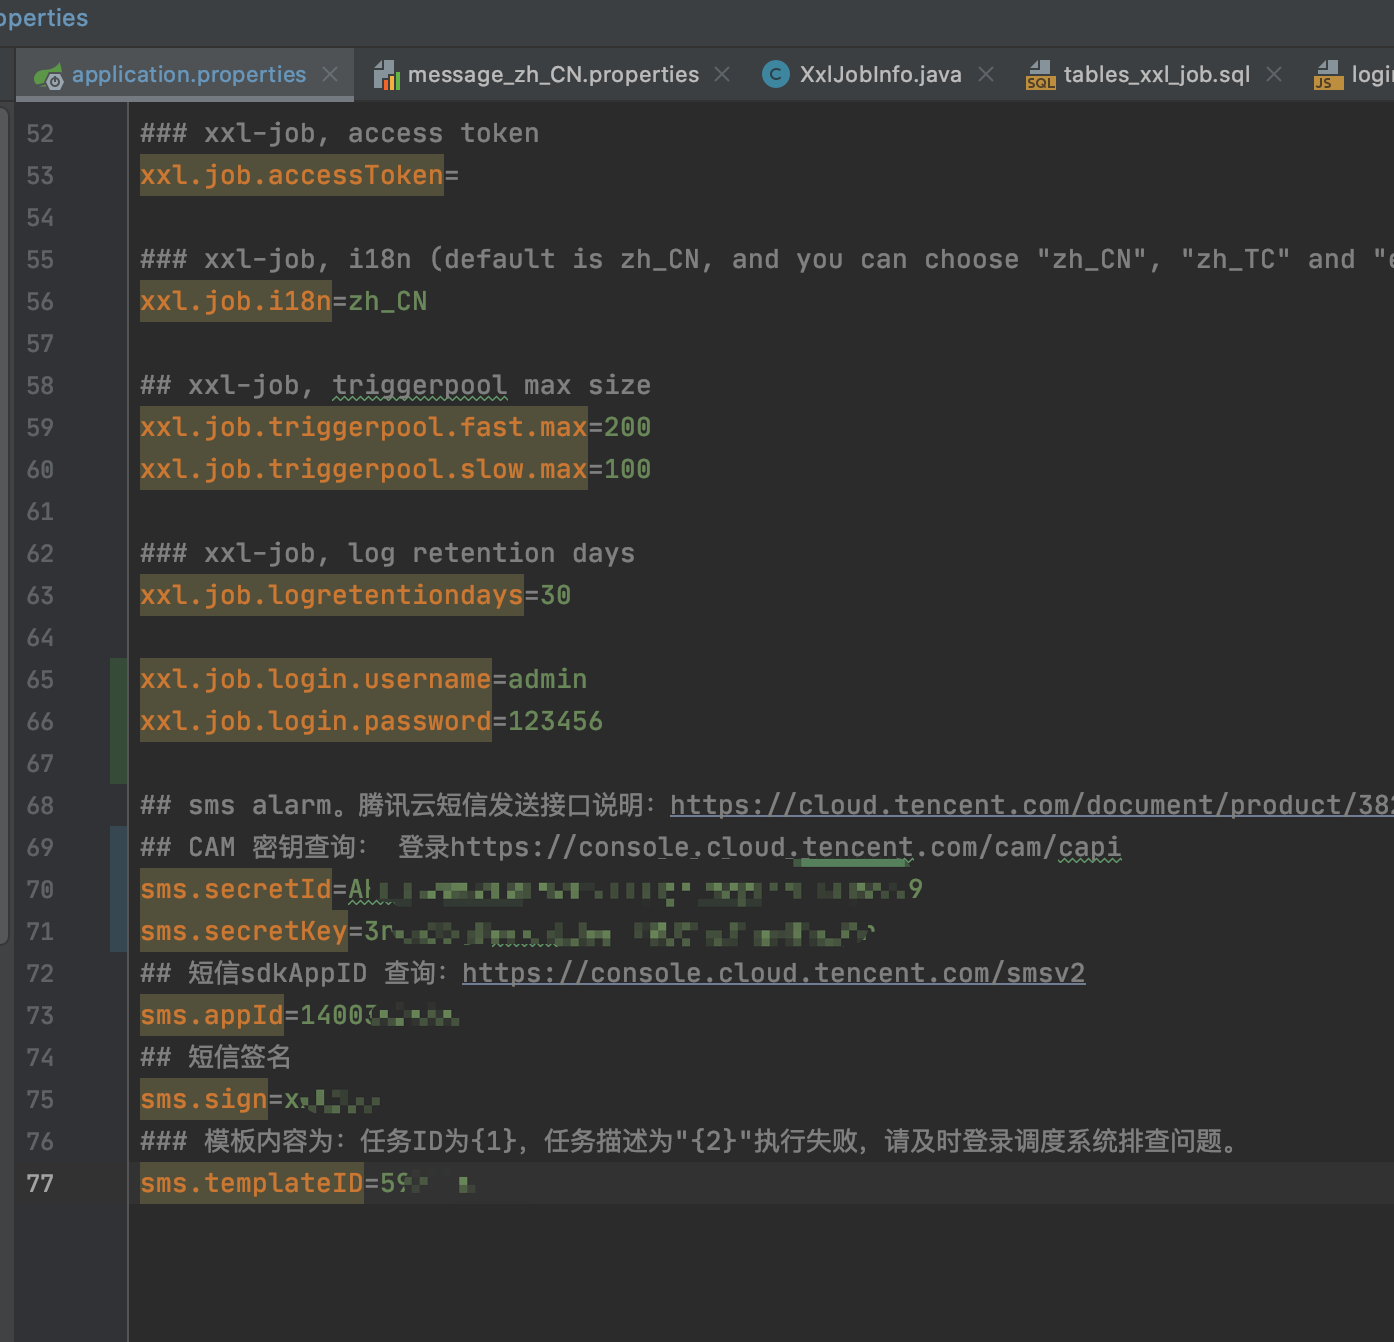This screenshot has width=1394, height=1342.
Task: Click the XxlJobInfo.java class icon
Action: [775, 74]
